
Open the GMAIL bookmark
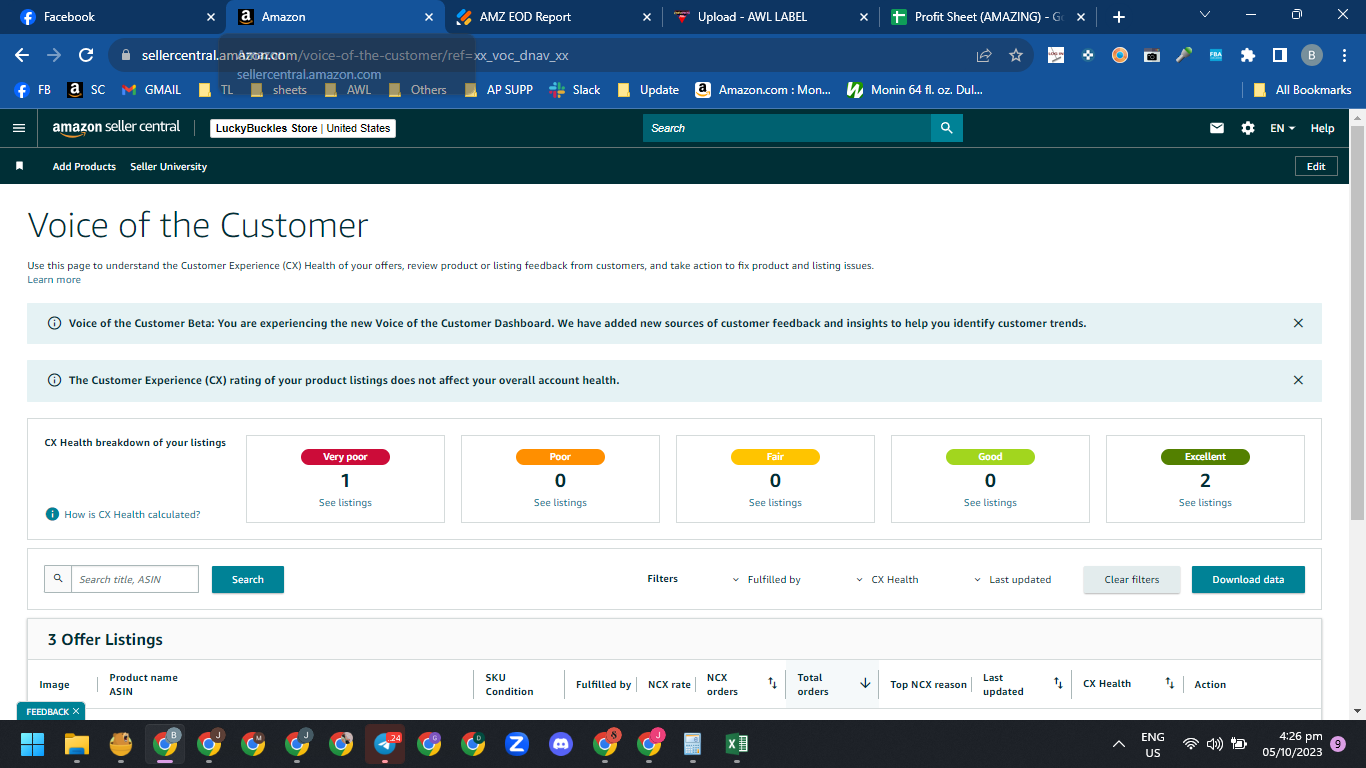pyautogui.click(x=151, y=90)
